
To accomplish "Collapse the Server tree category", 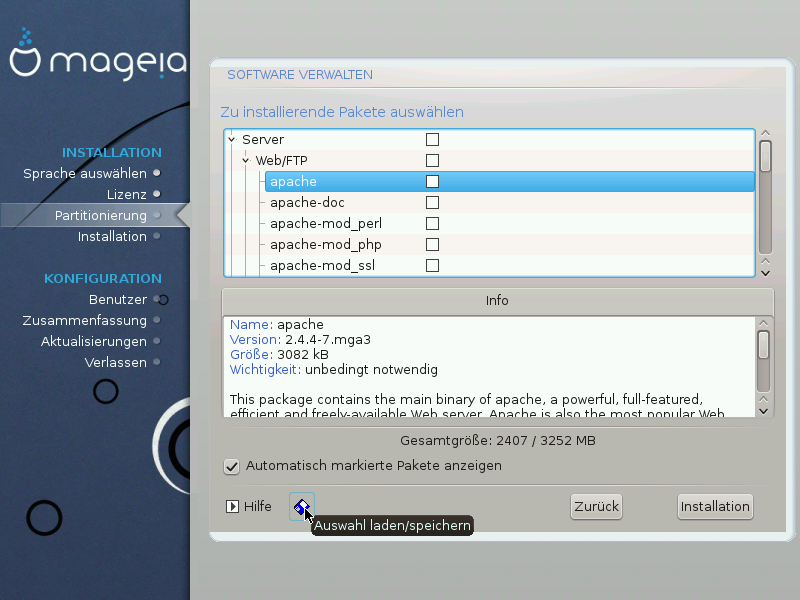I will pos(232,139).
